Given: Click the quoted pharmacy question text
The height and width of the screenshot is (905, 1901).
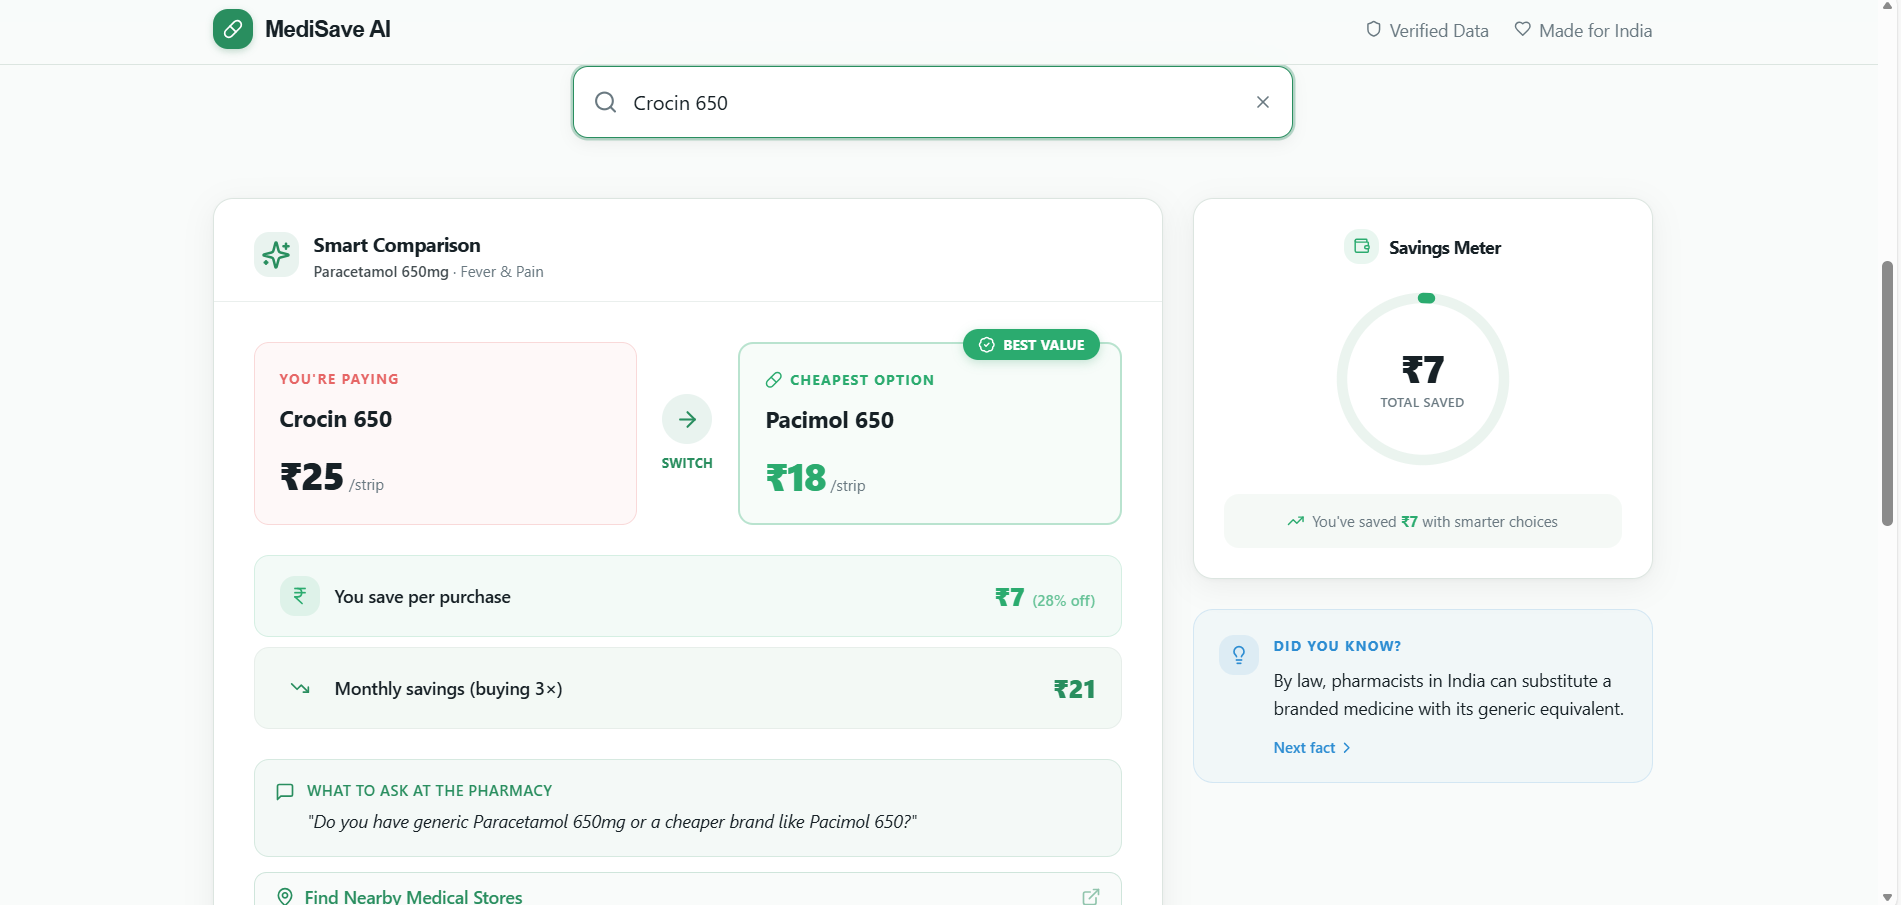Looking at the screenshot, I should coord(612,822).
